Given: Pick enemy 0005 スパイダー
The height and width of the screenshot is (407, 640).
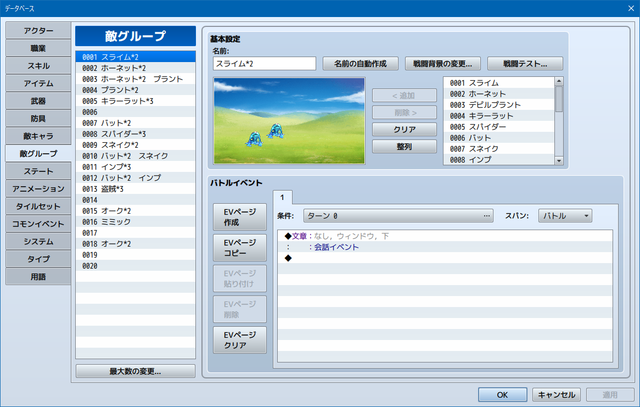Looking at the screenshot, I should (x=499, y=127).
